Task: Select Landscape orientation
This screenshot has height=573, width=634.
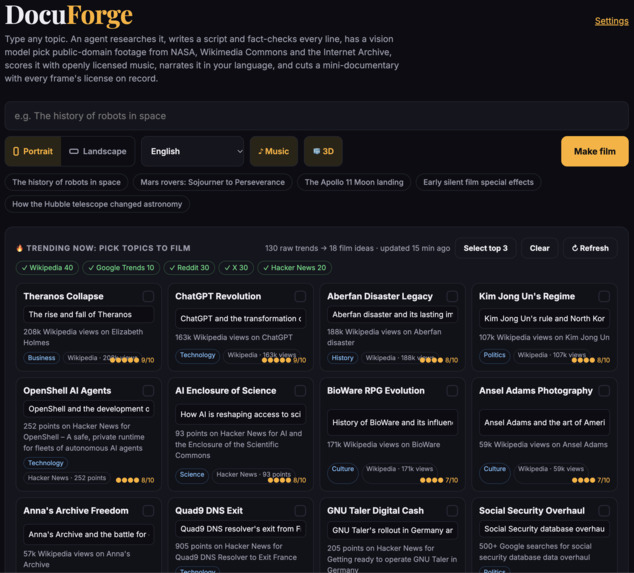Action: [x=98, y=151]
